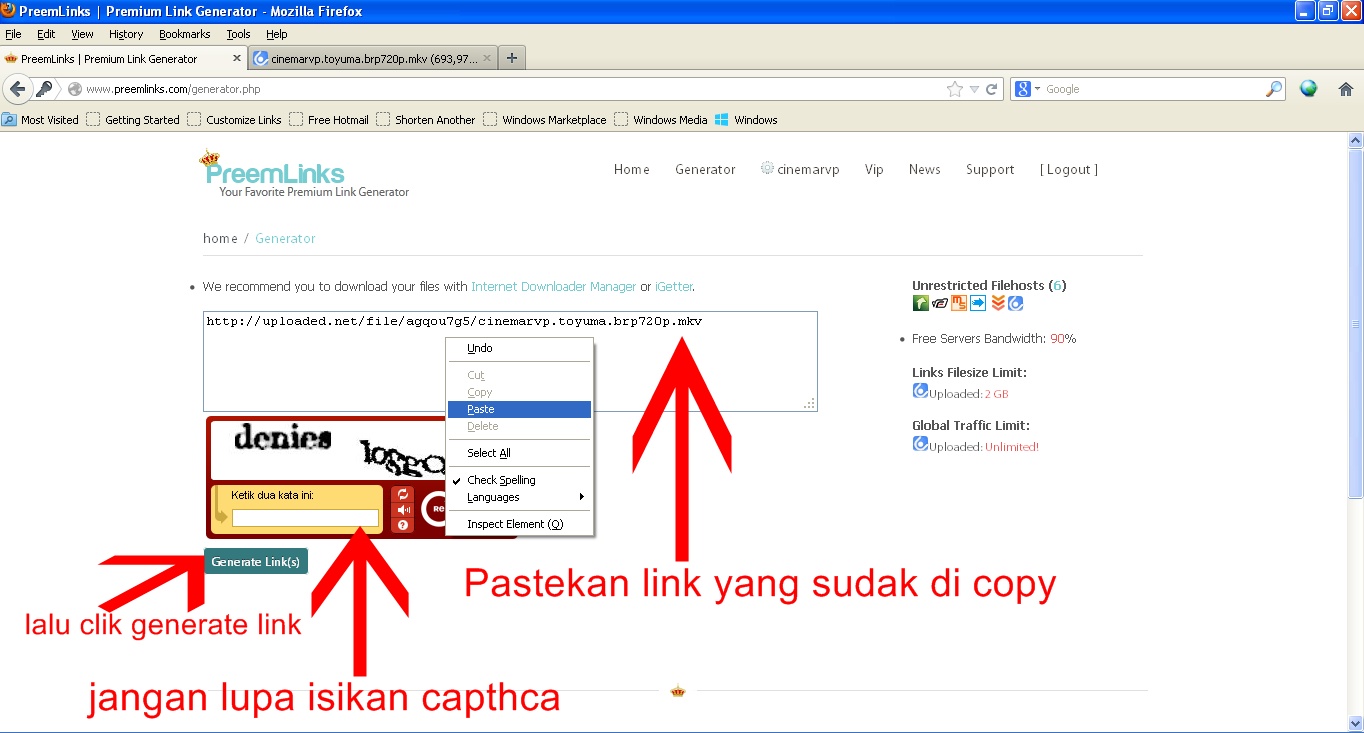Open the File menu

13,34
